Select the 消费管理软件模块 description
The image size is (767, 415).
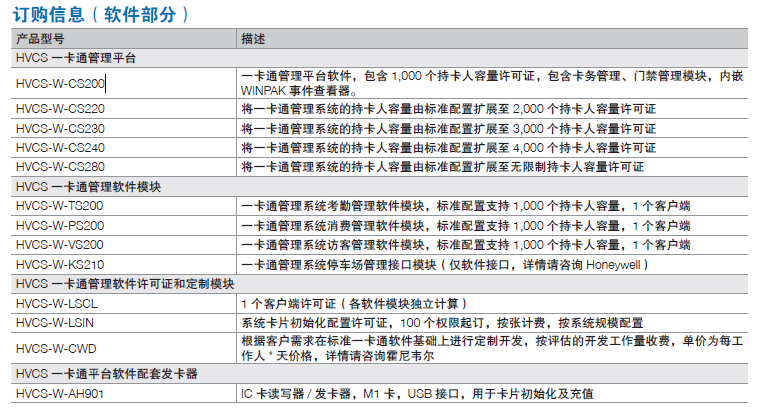[465, 226]
